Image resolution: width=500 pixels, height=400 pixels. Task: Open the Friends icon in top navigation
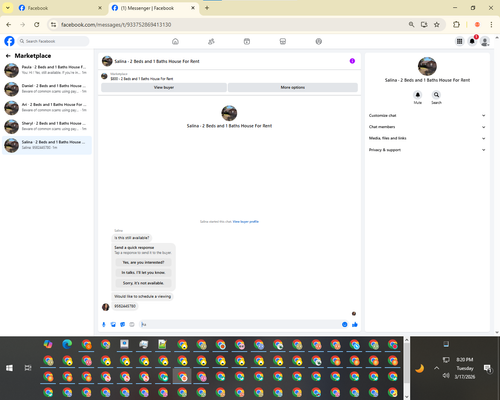(211, 41)
